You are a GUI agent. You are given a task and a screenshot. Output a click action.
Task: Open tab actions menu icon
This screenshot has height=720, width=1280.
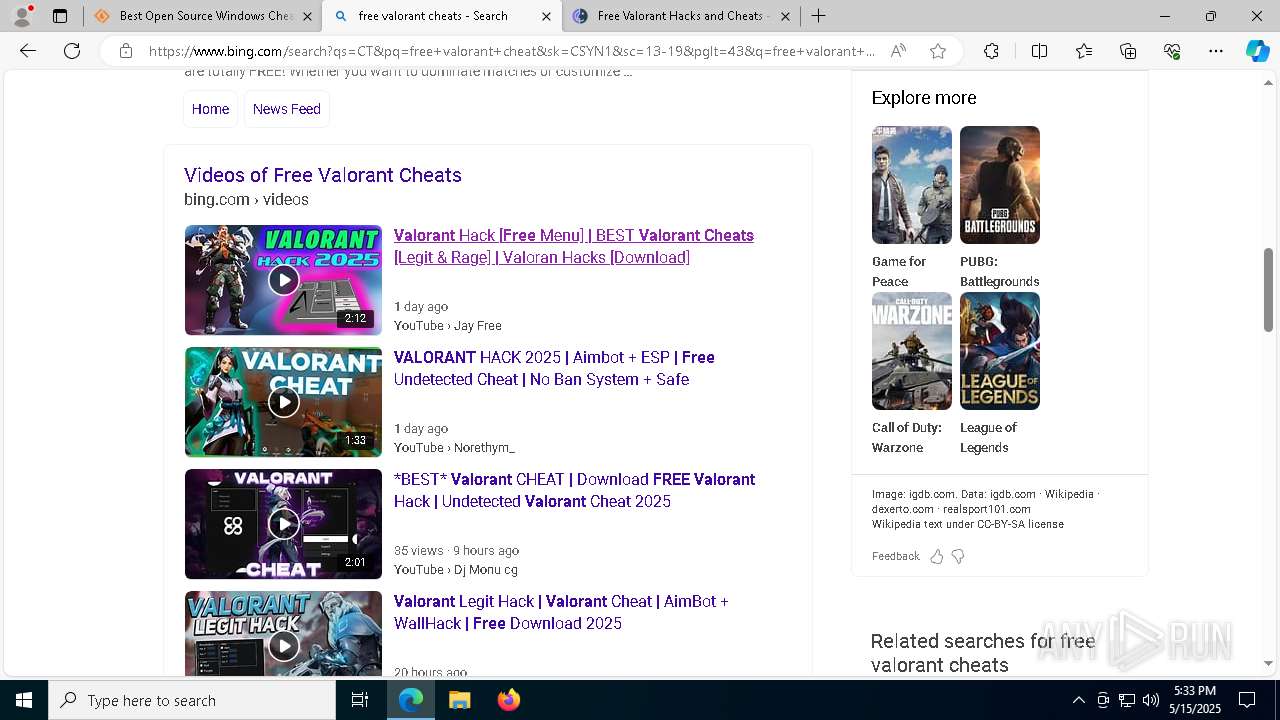(x=60, y=16)
